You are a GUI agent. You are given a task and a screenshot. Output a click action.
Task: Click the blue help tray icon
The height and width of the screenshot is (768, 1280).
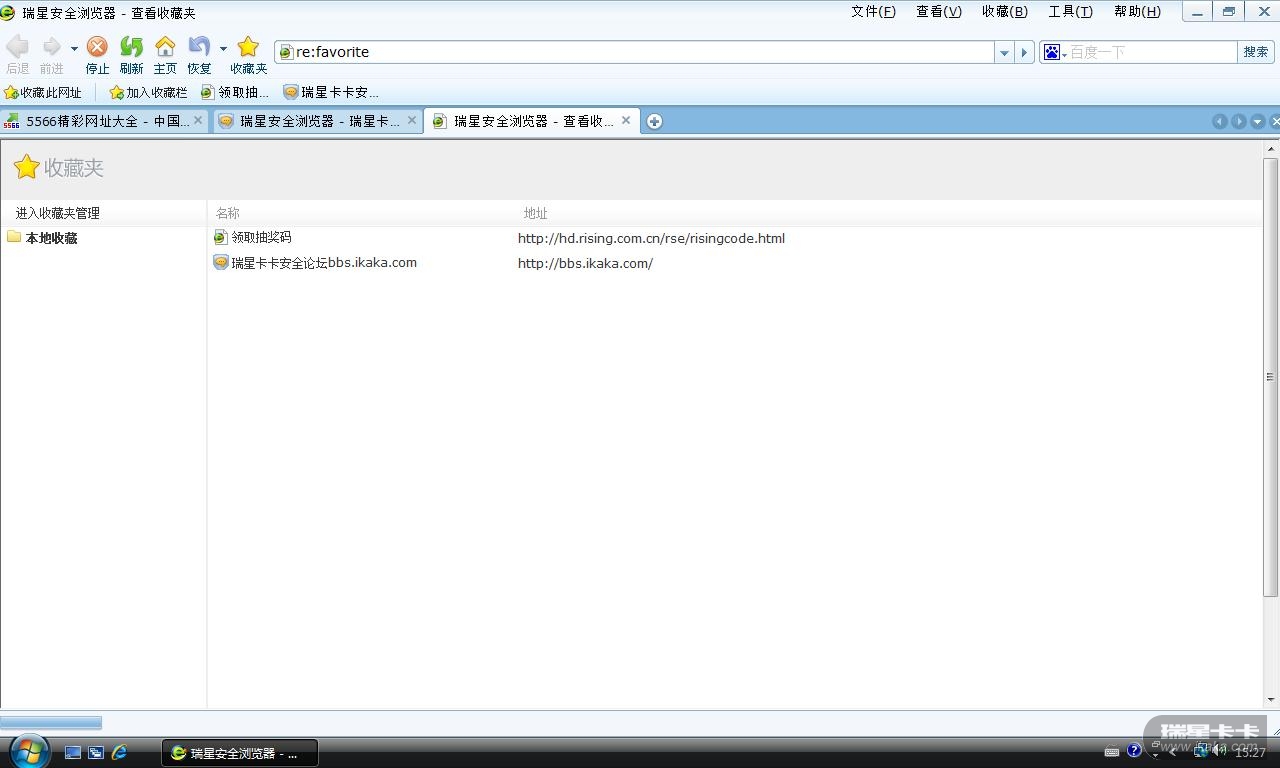(x=1135, y=751)
